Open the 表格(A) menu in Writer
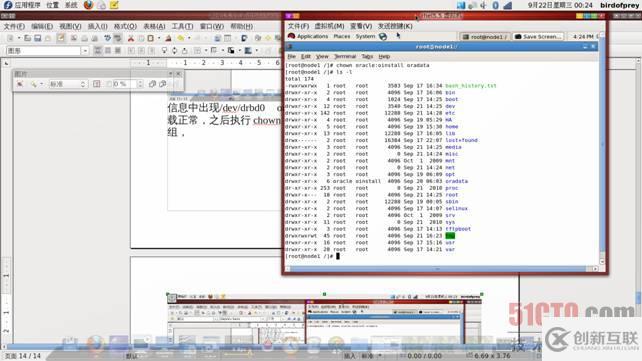Image resolution: width=642 pixels, height=361 pixels. (154, 26)
